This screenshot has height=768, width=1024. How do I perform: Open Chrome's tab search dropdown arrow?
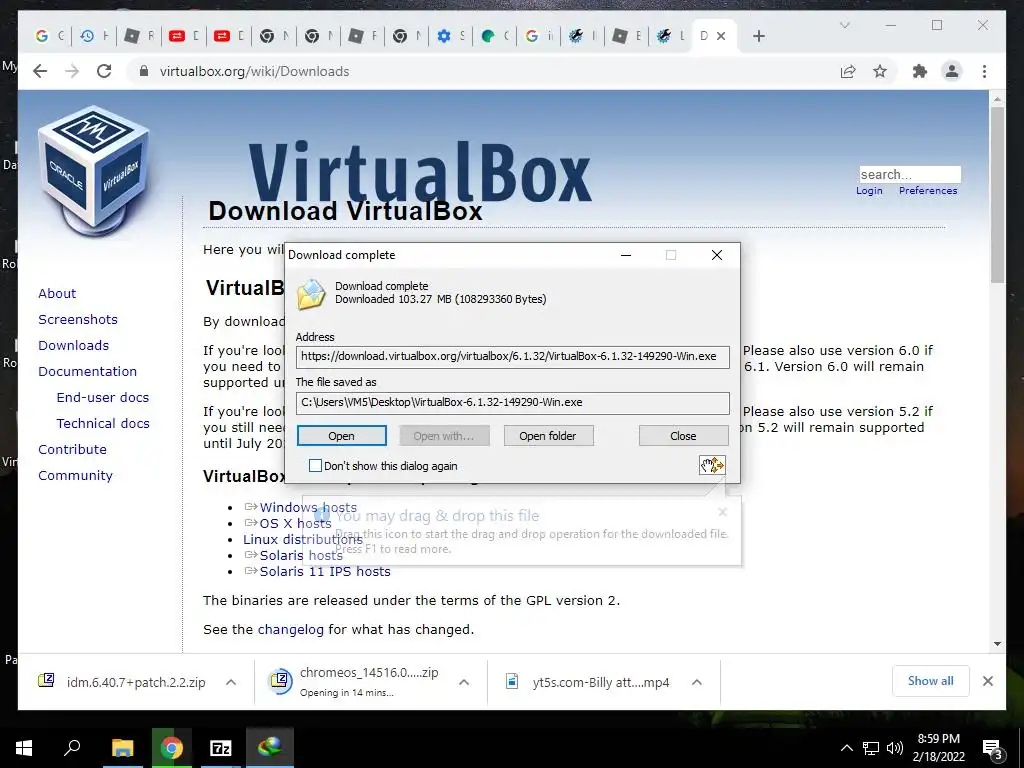(844, 25)
